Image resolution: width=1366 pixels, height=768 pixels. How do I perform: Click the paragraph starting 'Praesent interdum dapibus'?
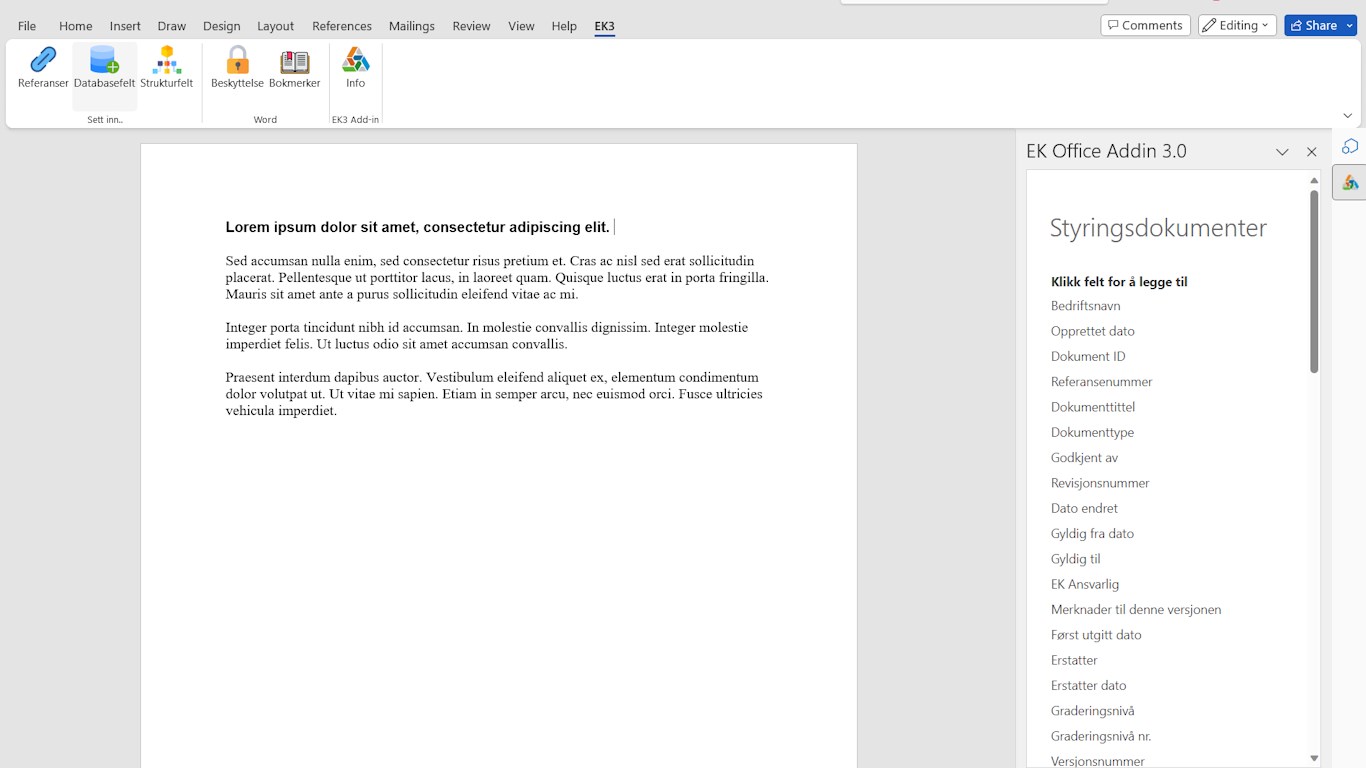click(x=494, y=394)
